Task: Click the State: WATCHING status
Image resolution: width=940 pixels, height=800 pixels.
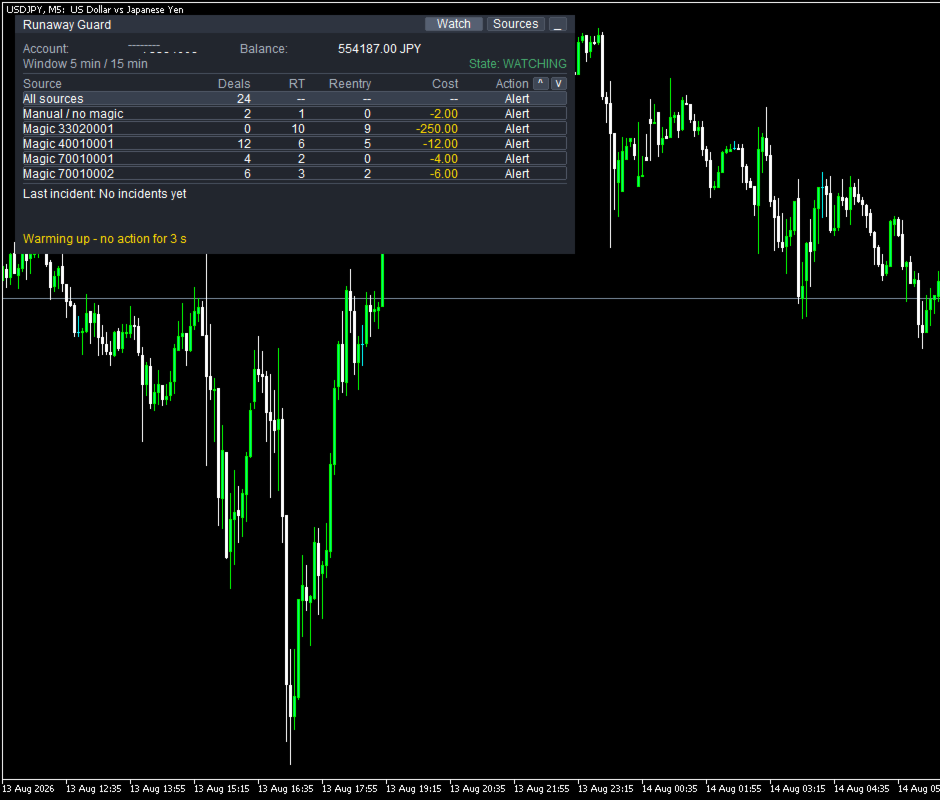Action: click(517, 64)
